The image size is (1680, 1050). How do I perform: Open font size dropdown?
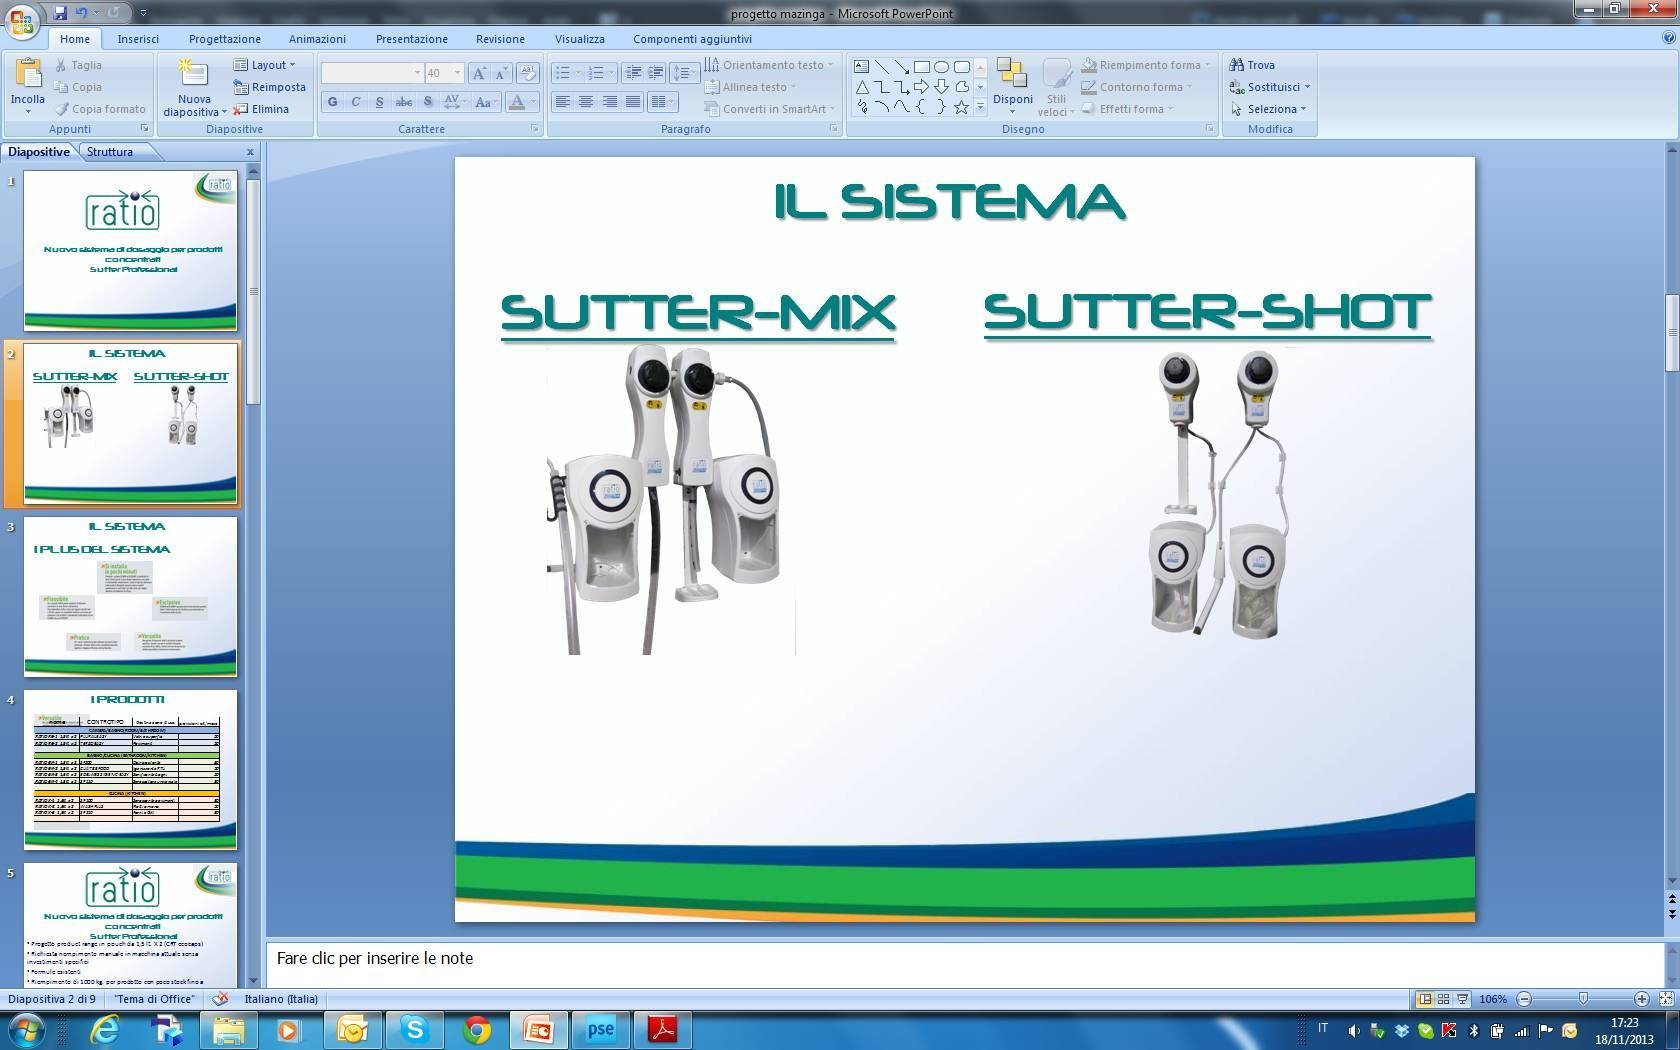457,73
